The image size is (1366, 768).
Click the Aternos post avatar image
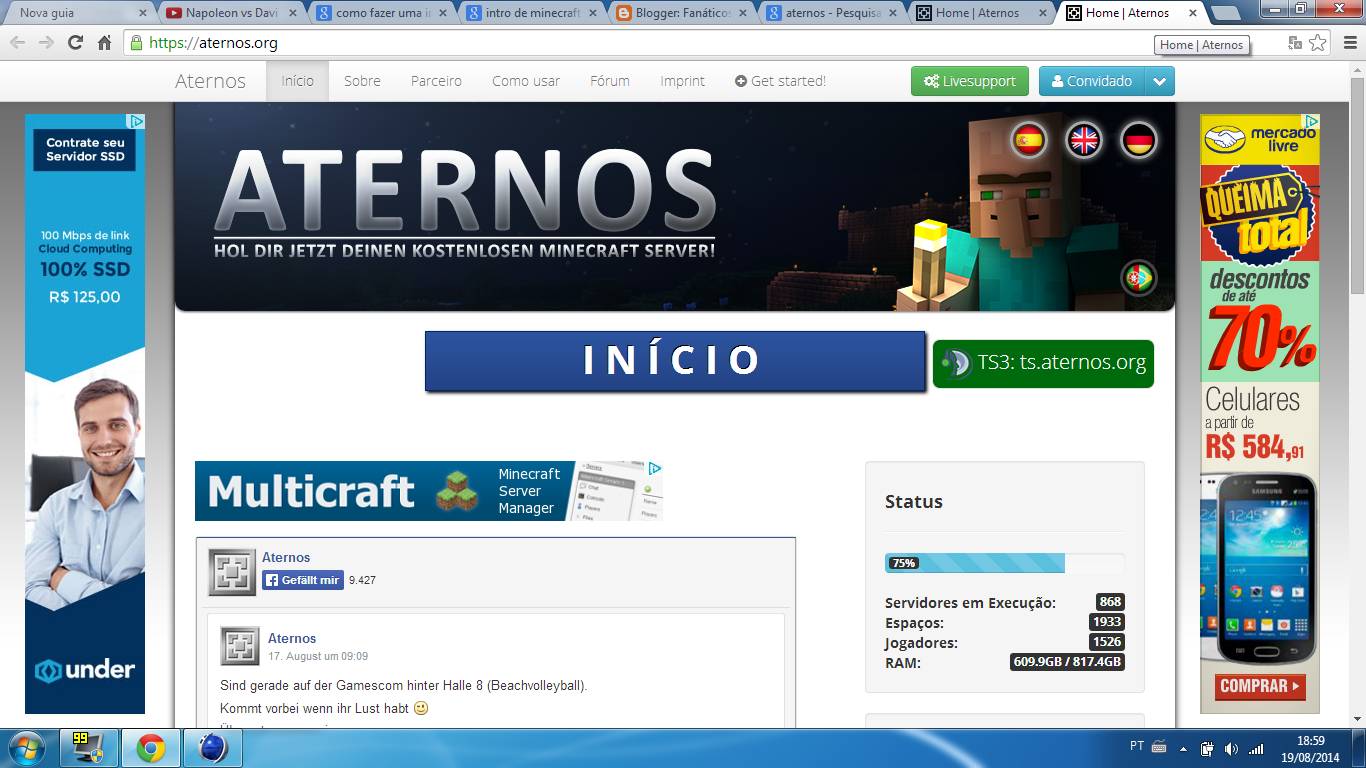click(240, 646)
